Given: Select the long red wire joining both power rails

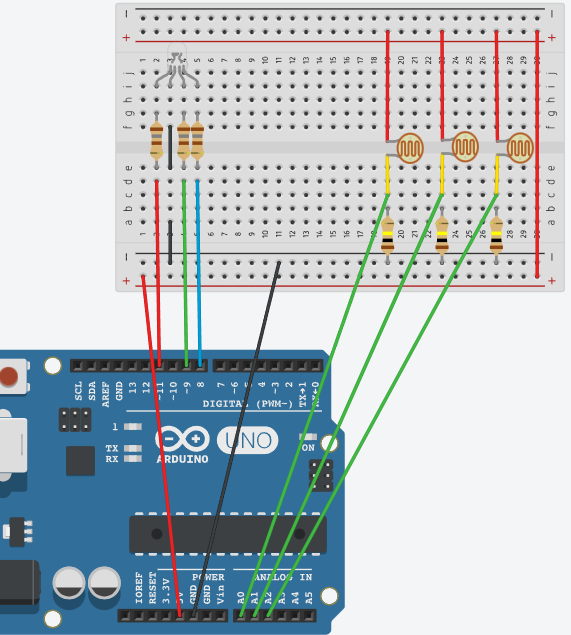Looking at the screenshot, I should coord(537,154).
